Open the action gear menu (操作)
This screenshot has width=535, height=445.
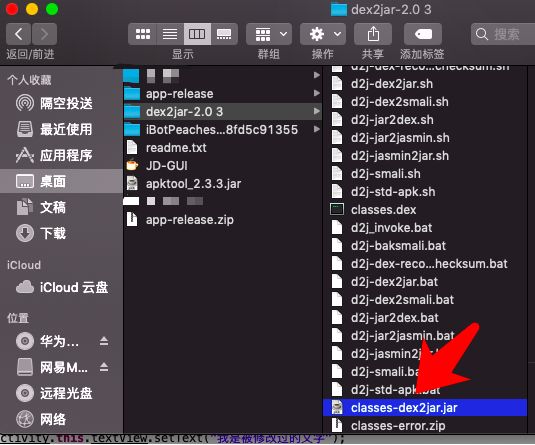[x=323, y=34]
